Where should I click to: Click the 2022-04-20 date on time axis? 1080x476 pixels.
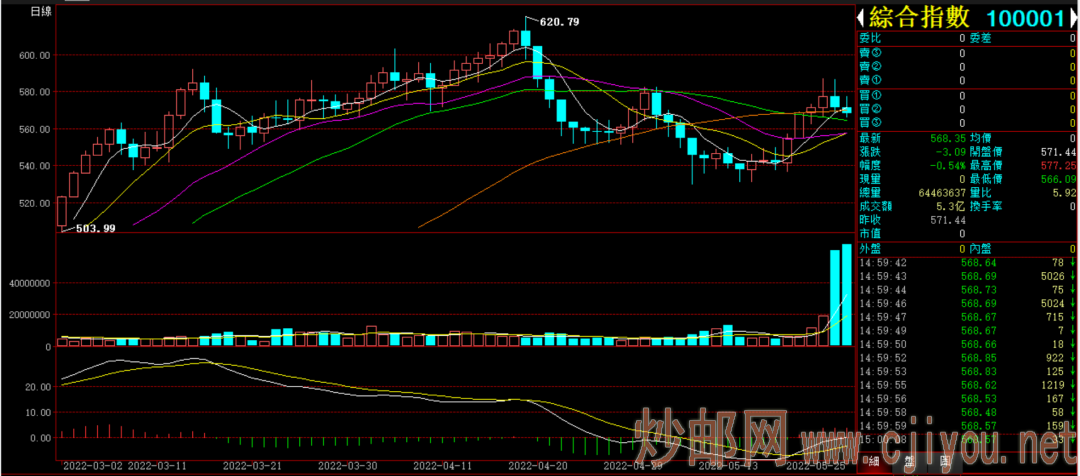[x=539, y=465]
